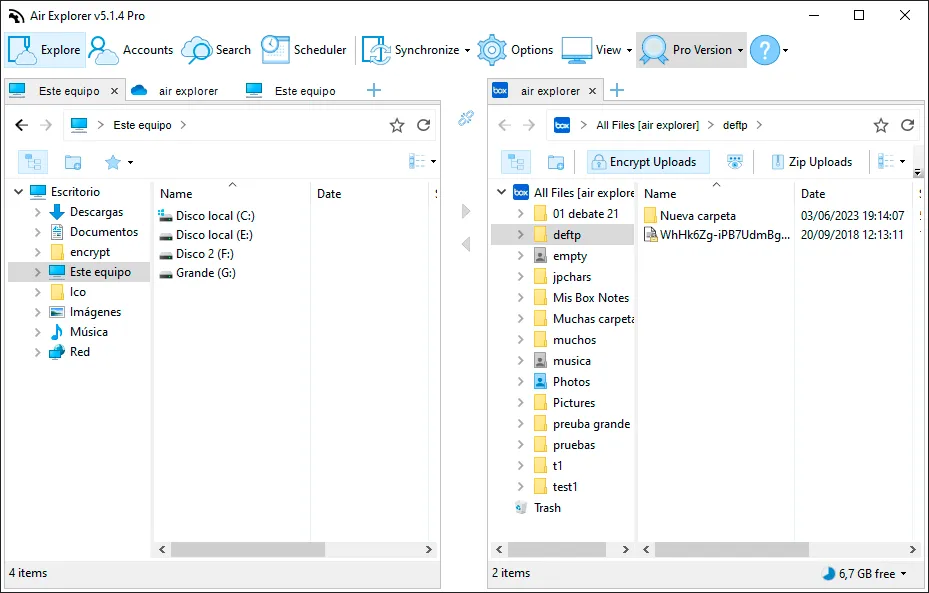This screenshot has height=593, width=929.
Task: Expand the 01 debate 21 folder
Action: pyautogui.click(x=521, y=214)
